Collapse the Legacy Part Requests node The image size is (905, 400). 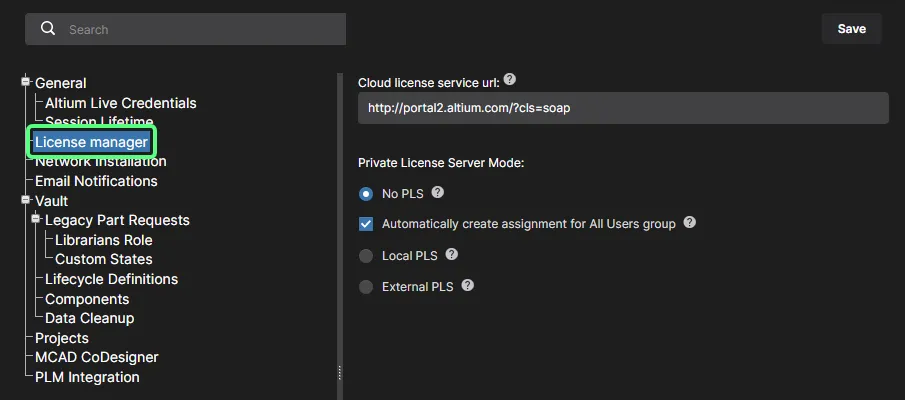point(36,219)
